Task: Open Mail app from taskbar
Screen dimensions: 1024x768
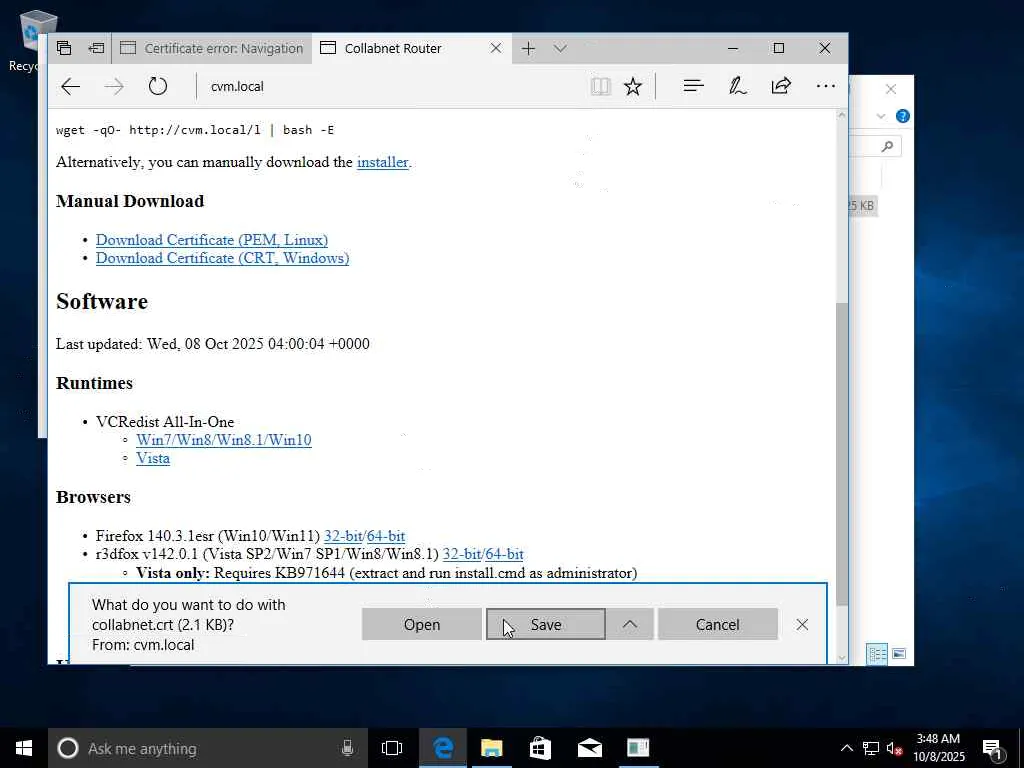Action: (x=589, y=748)
